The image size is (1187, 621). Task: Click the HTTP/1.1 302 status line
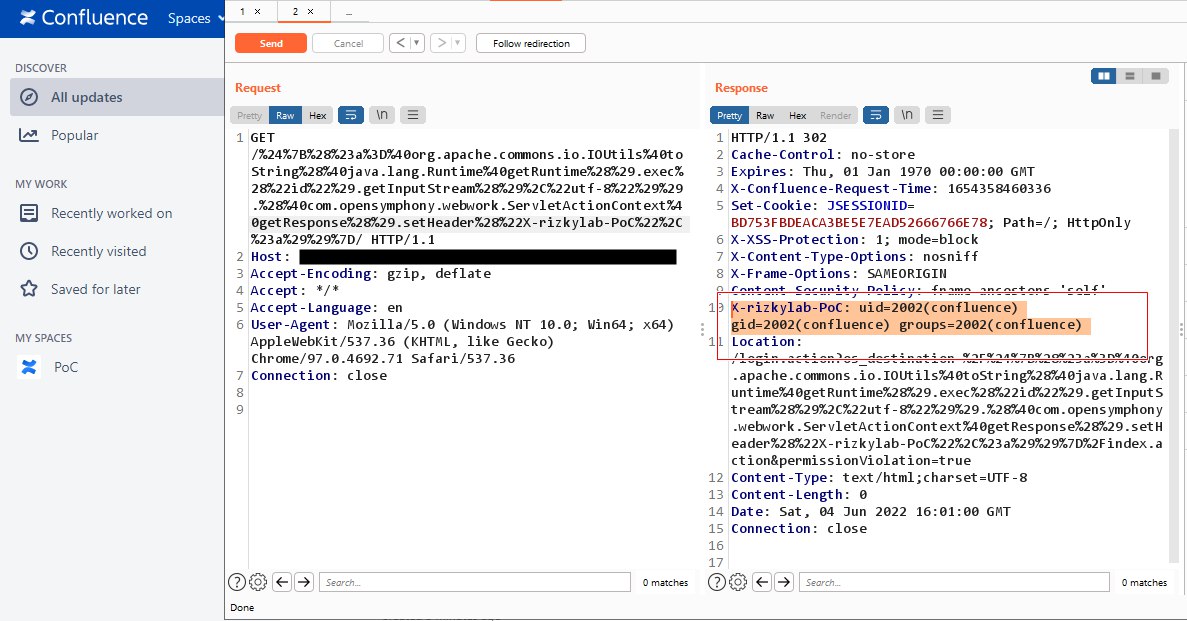click(x=778, y=138)
